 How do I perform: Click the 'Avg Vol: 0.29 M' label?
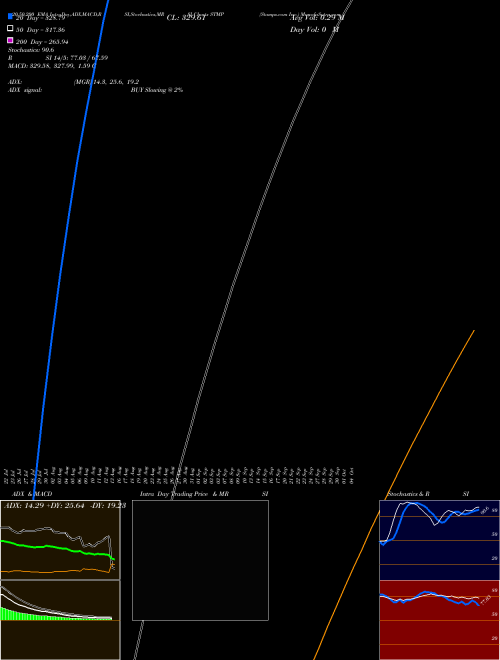[317, 18]
